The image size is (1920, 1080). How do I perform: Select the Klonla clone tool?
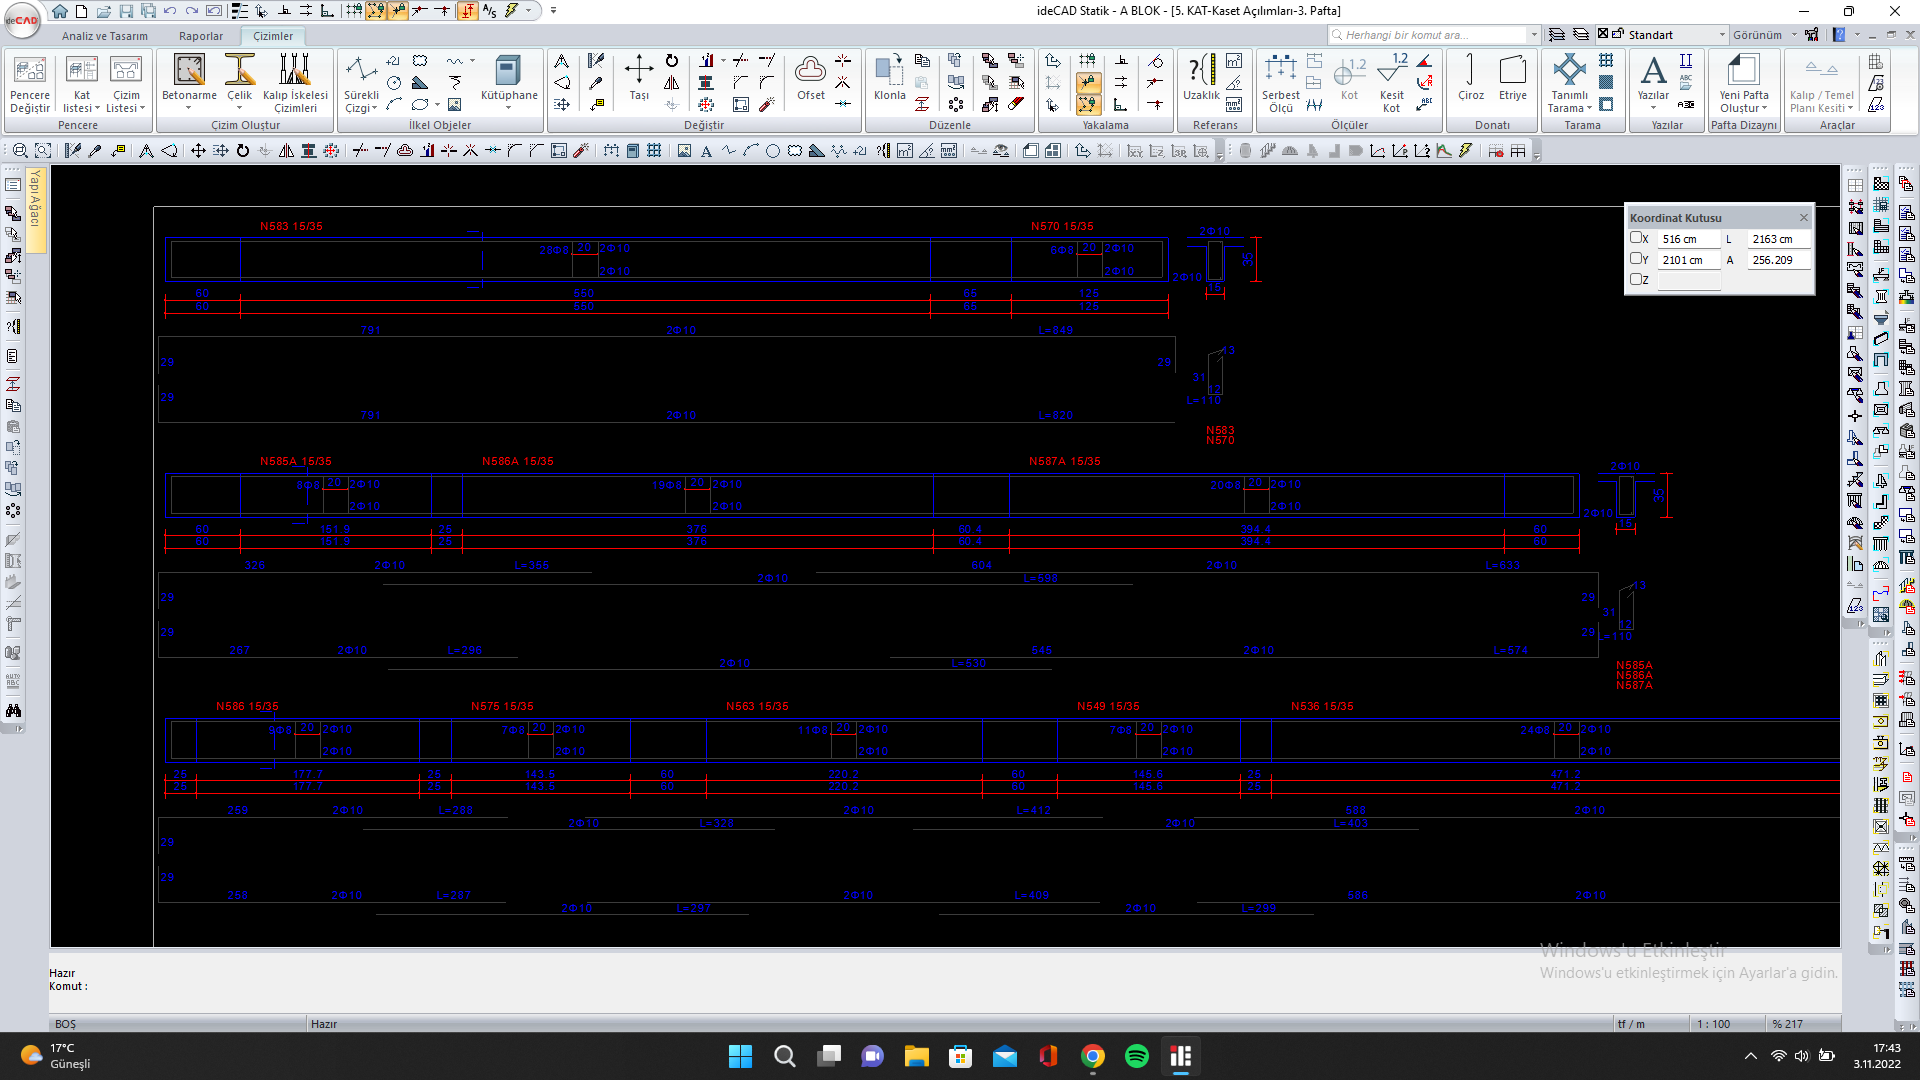pos(889,78)
